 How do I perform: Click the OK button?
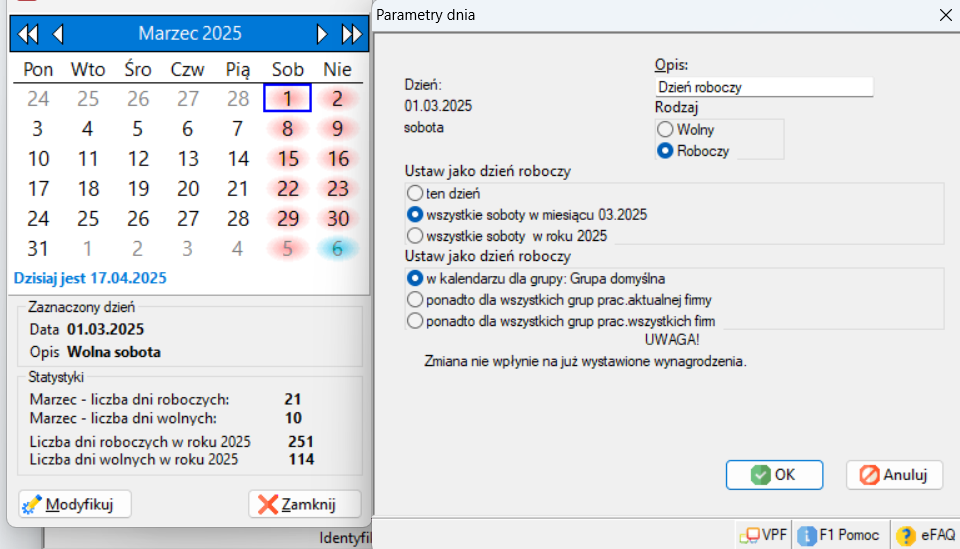pyautogui.click(x=774, y=475)
